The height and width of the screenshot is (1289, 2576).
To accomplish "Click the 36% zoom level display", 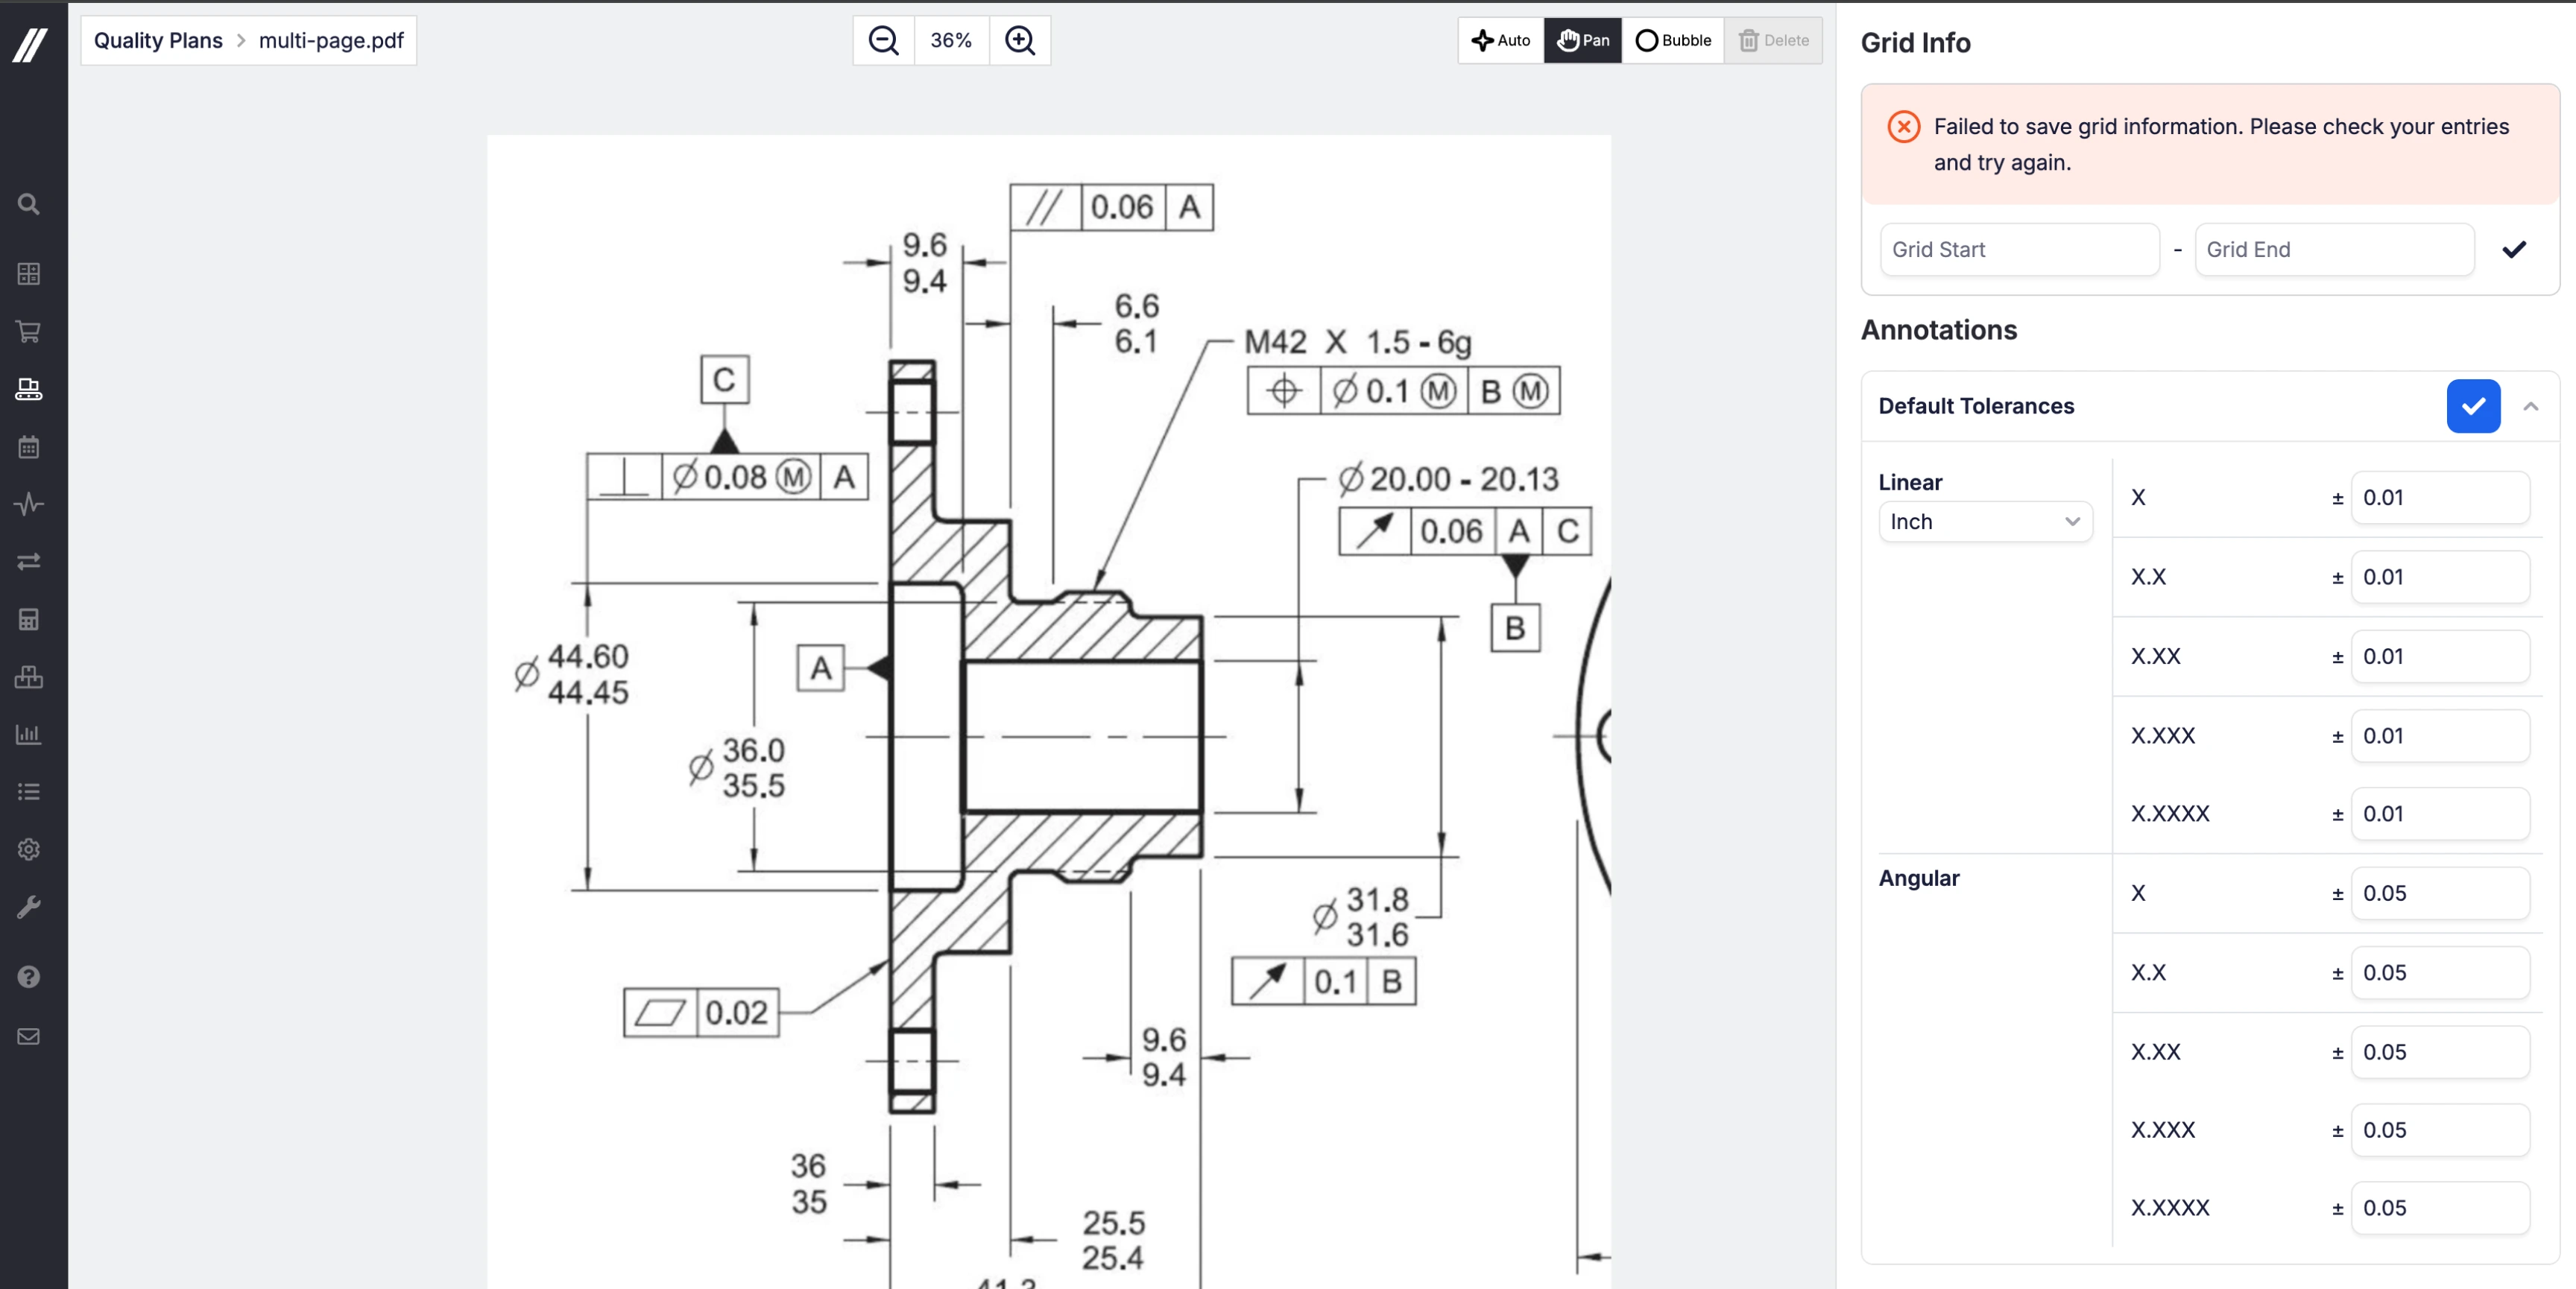I will [951, 41].
